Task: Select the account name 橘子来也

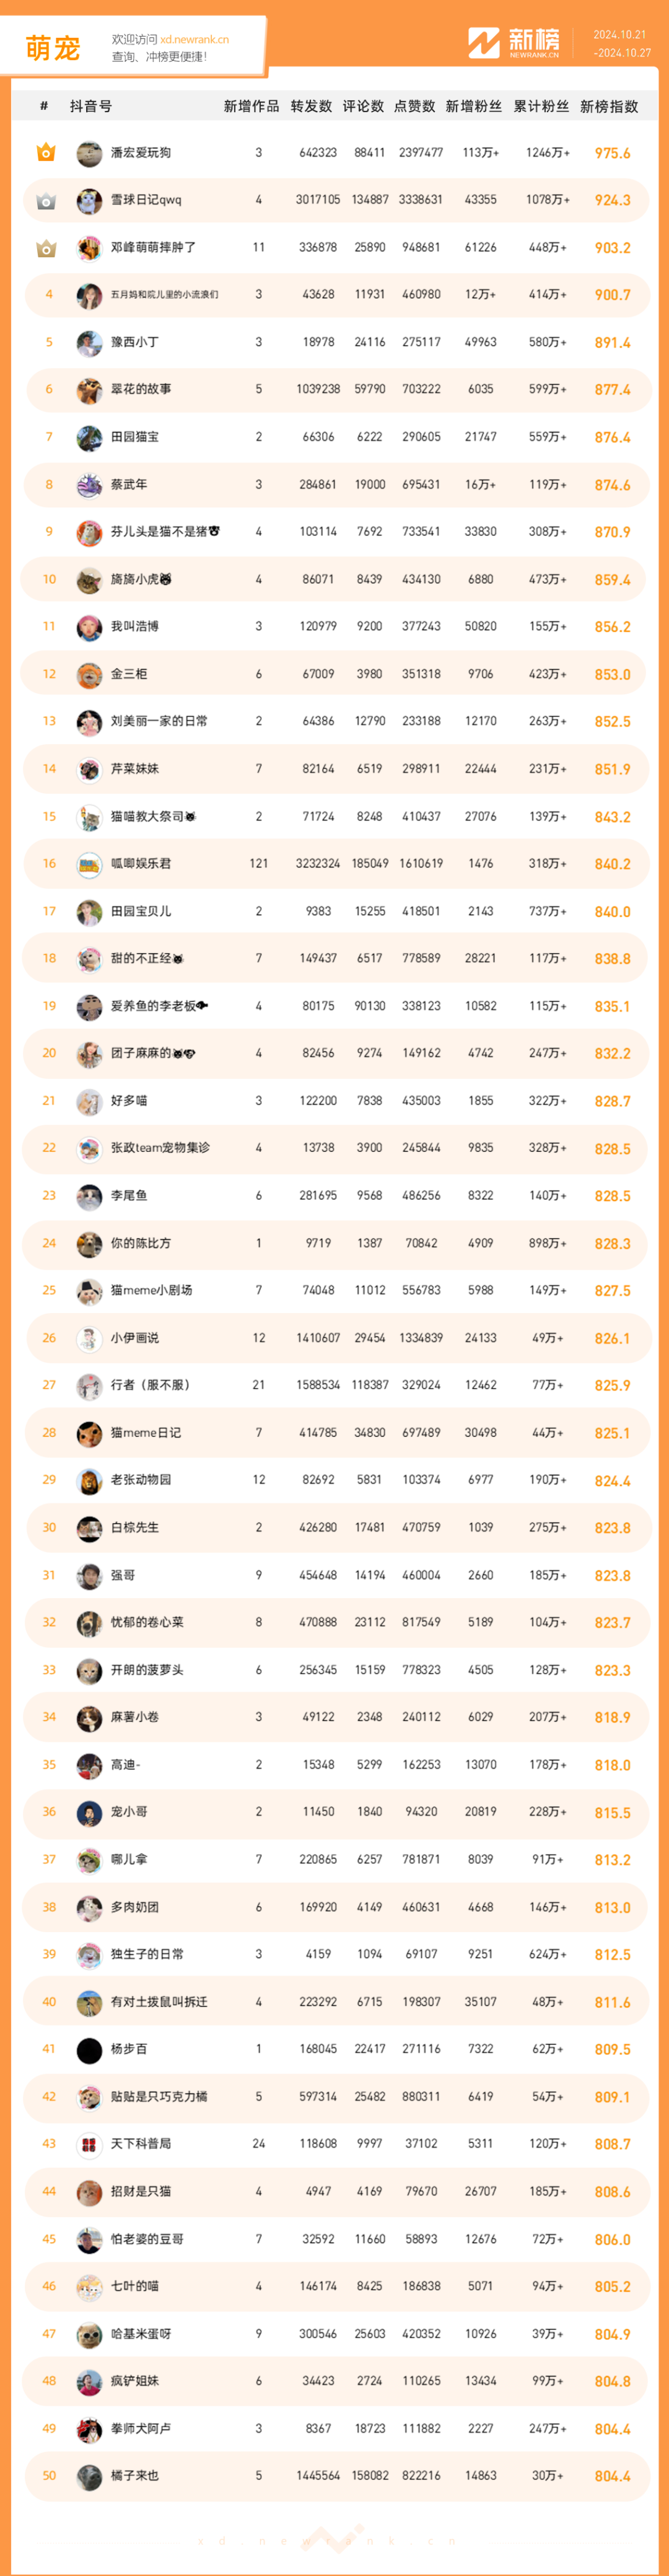Action: click(x=135, y=2475)
